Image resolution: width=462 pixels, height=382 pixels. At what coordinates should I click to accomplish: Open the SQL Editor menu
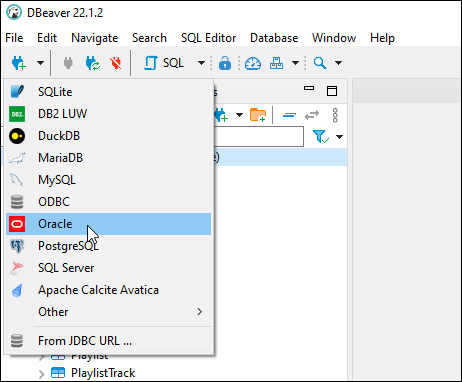coord(209,38)
